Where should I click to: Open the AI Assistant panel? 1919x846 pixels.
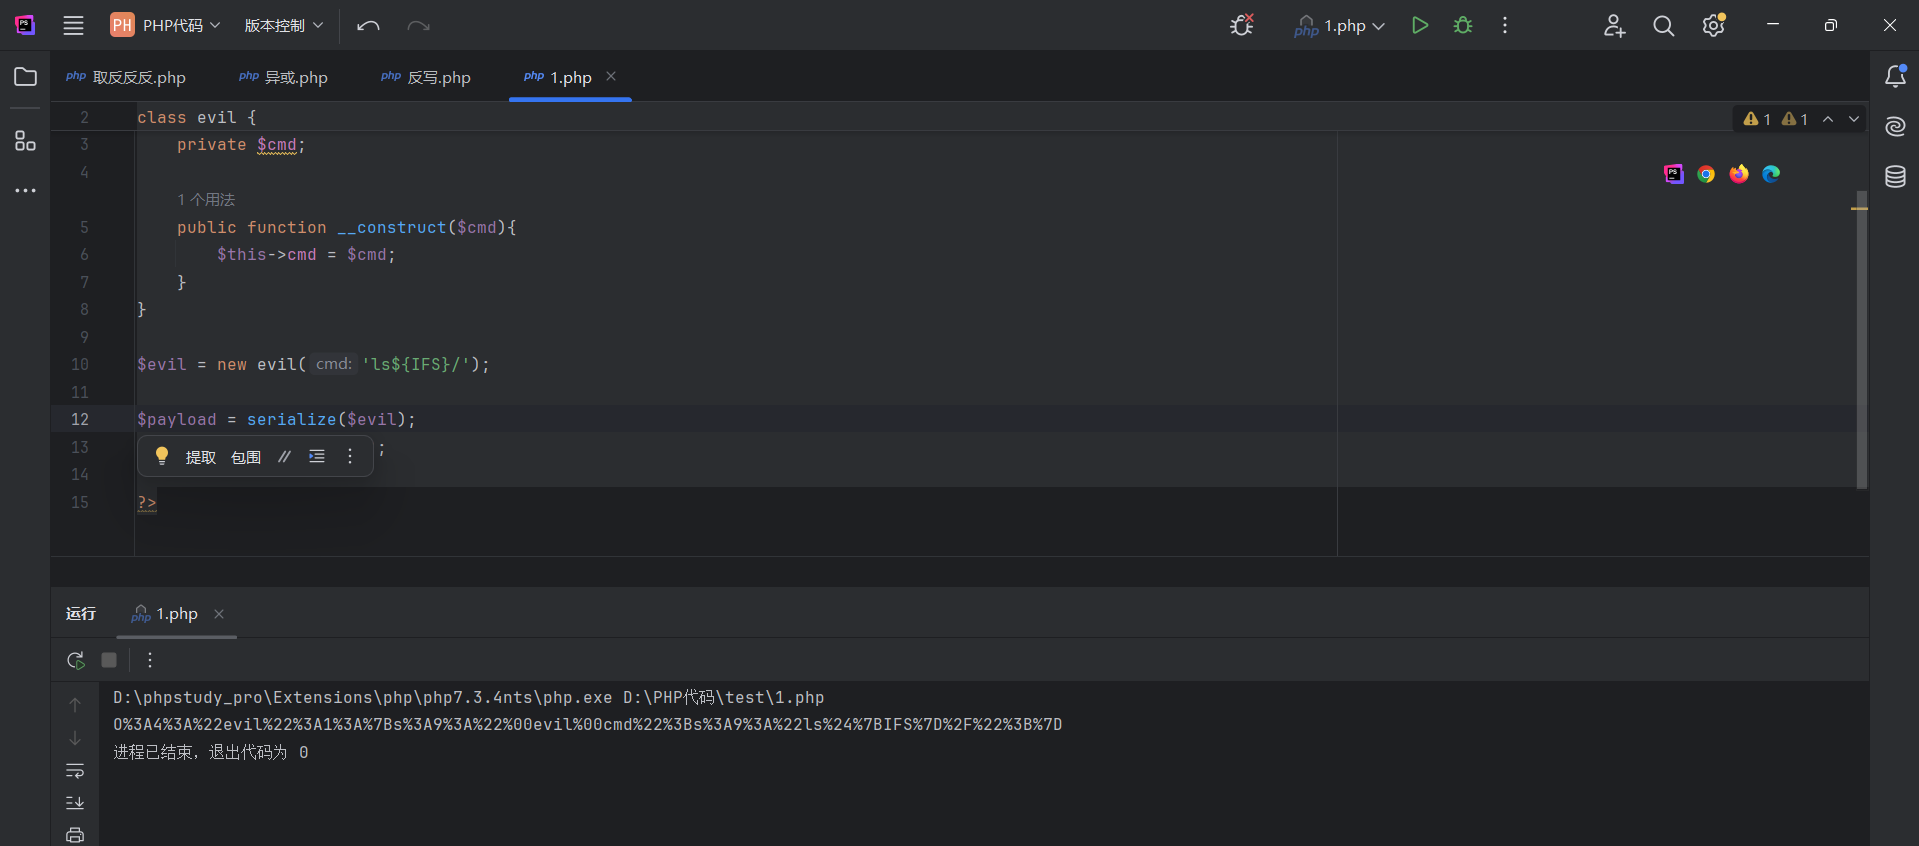coord(1895,126)
